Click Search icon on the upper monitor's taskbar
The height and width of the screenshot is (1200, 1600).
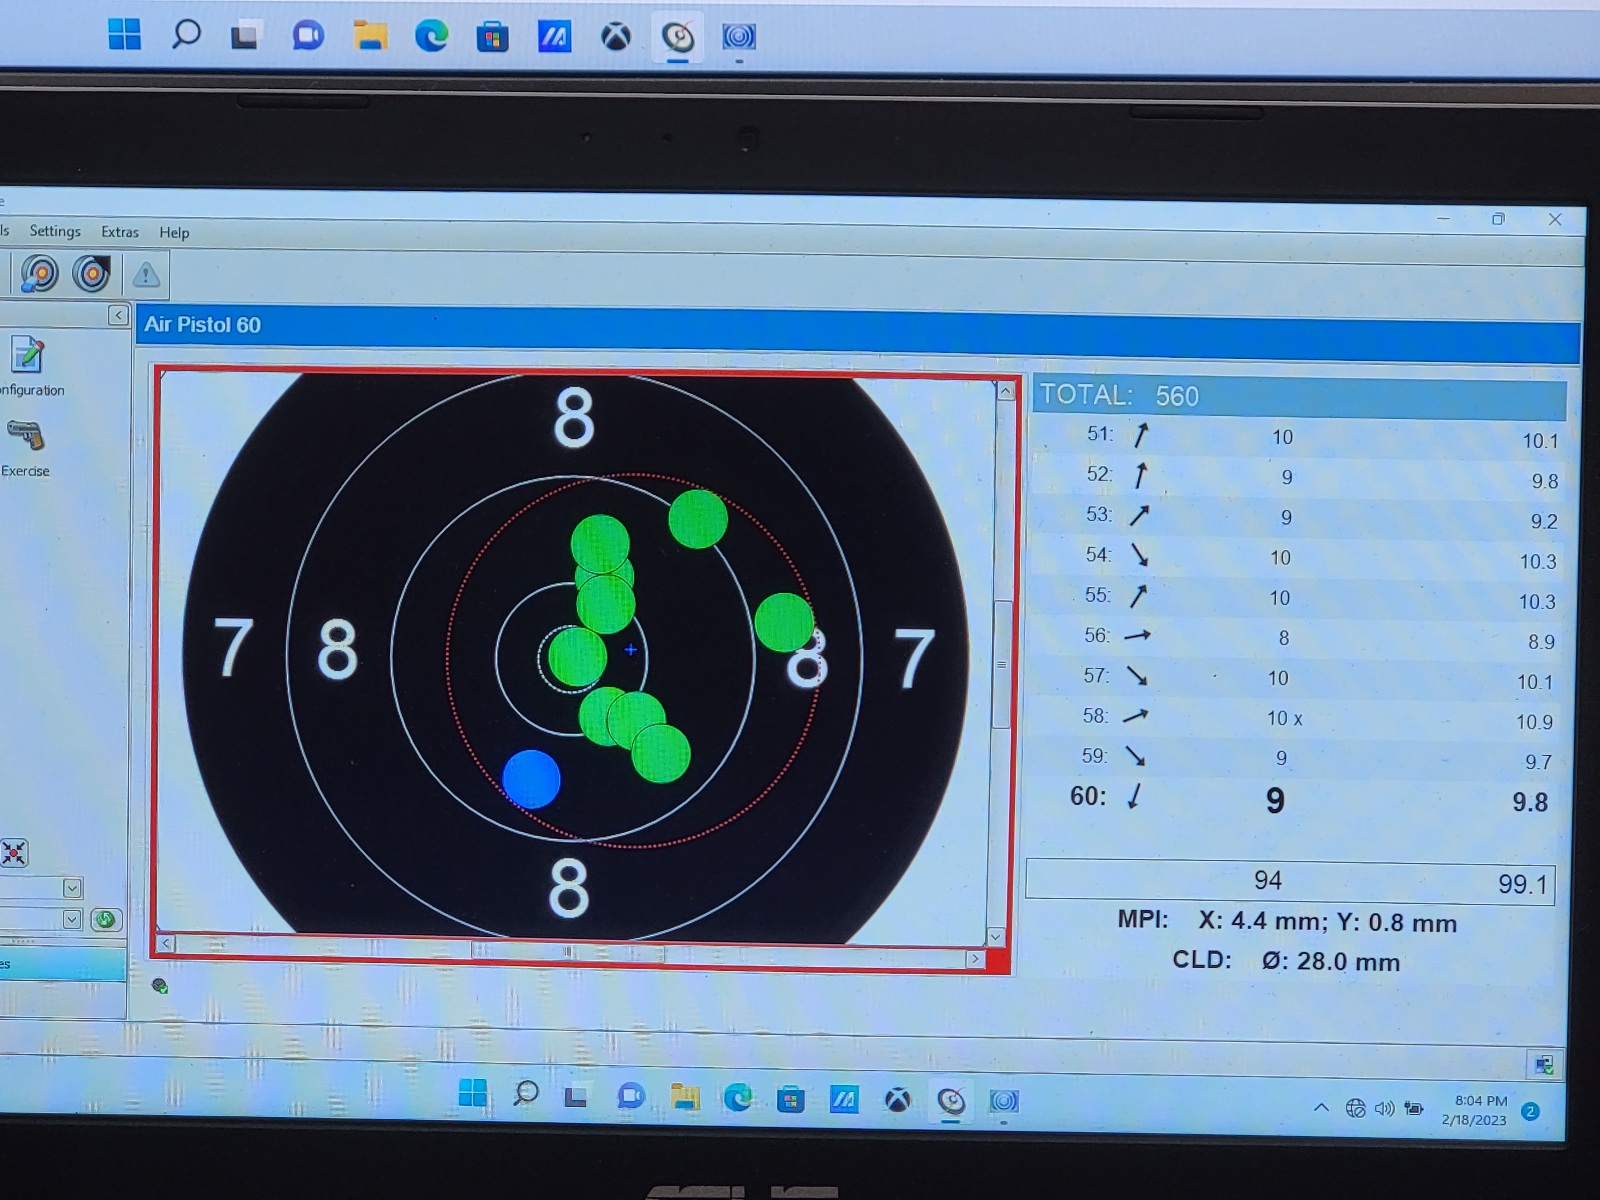tap(186, 35)
